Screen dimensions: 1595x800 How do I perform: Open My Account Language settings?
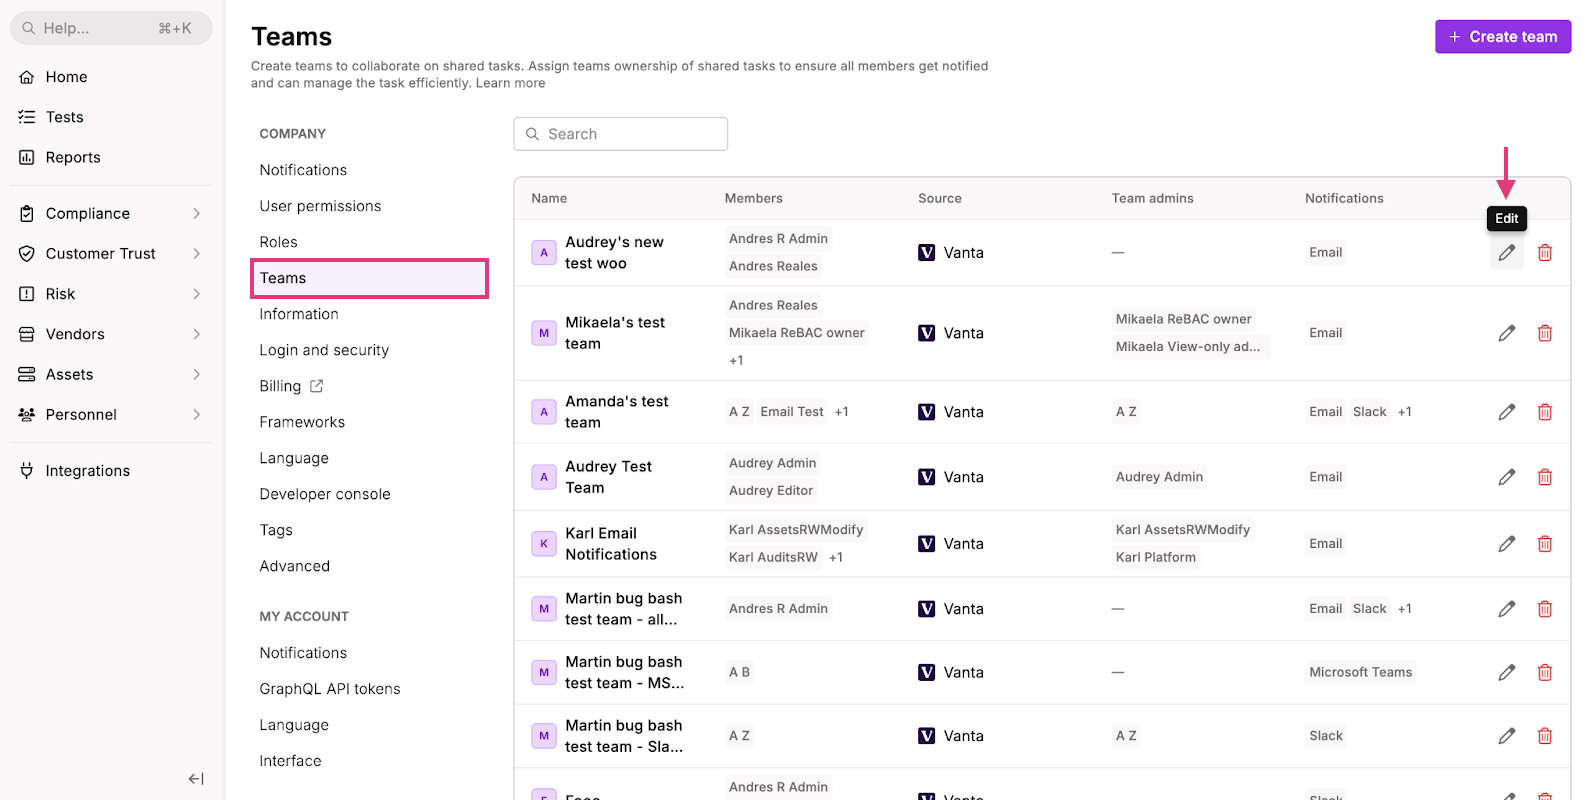[x=294, y=725]
